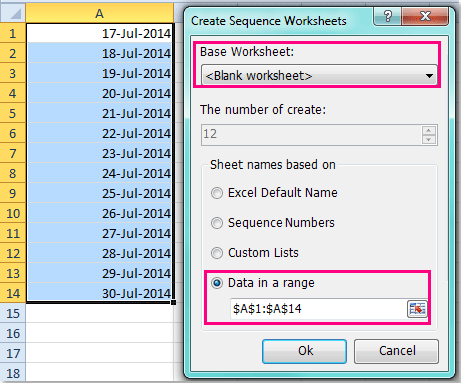Click cell containing 27-Jul-2014
The height and width of the screenshot is (383, 461).
[100, 233]
